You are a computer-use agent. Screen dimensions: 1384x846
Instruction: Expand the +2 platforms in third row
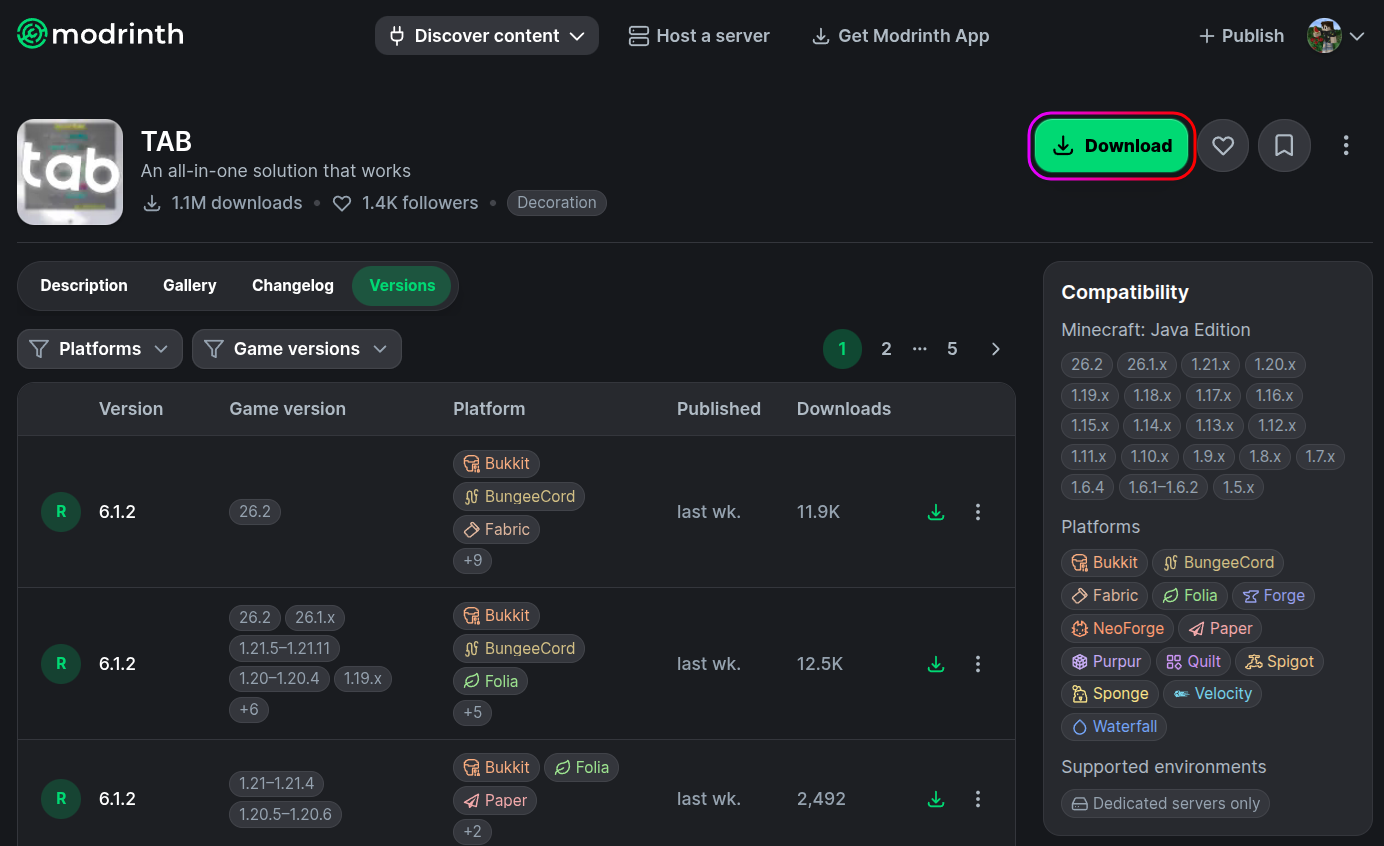(473, 832)
